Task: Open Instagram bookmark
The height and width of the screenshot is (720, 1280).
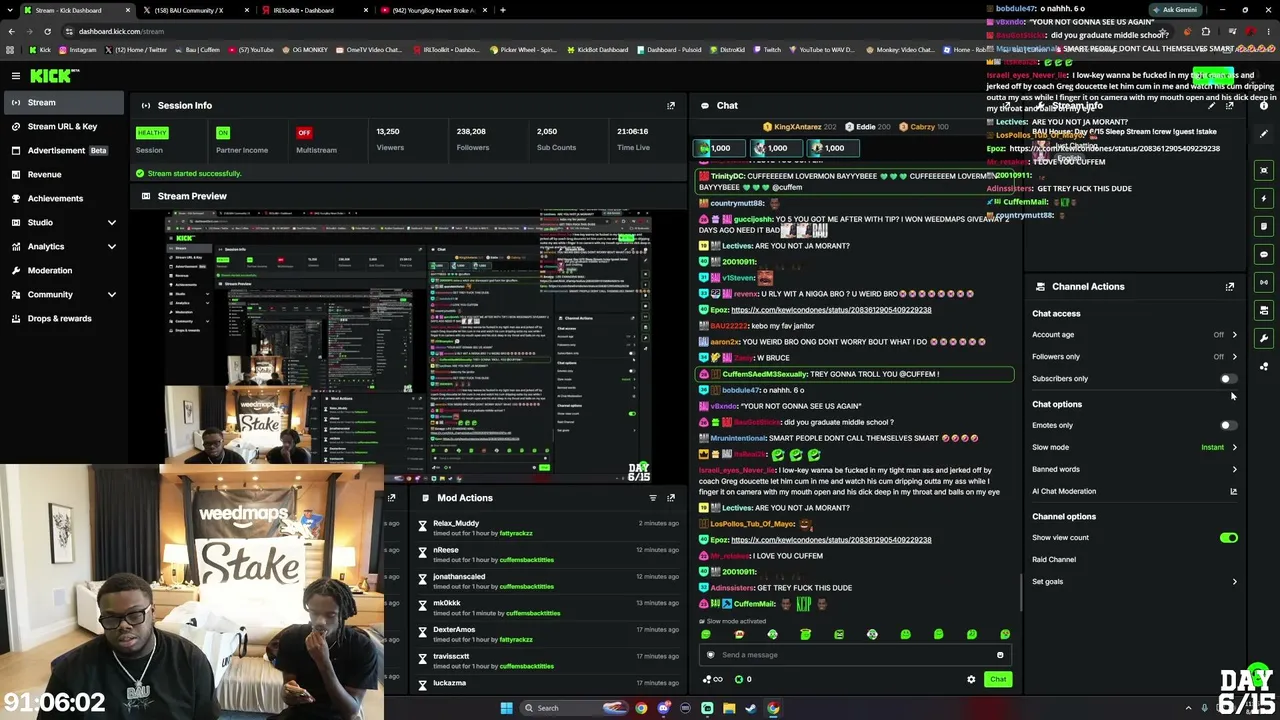Action: [77, 49]
